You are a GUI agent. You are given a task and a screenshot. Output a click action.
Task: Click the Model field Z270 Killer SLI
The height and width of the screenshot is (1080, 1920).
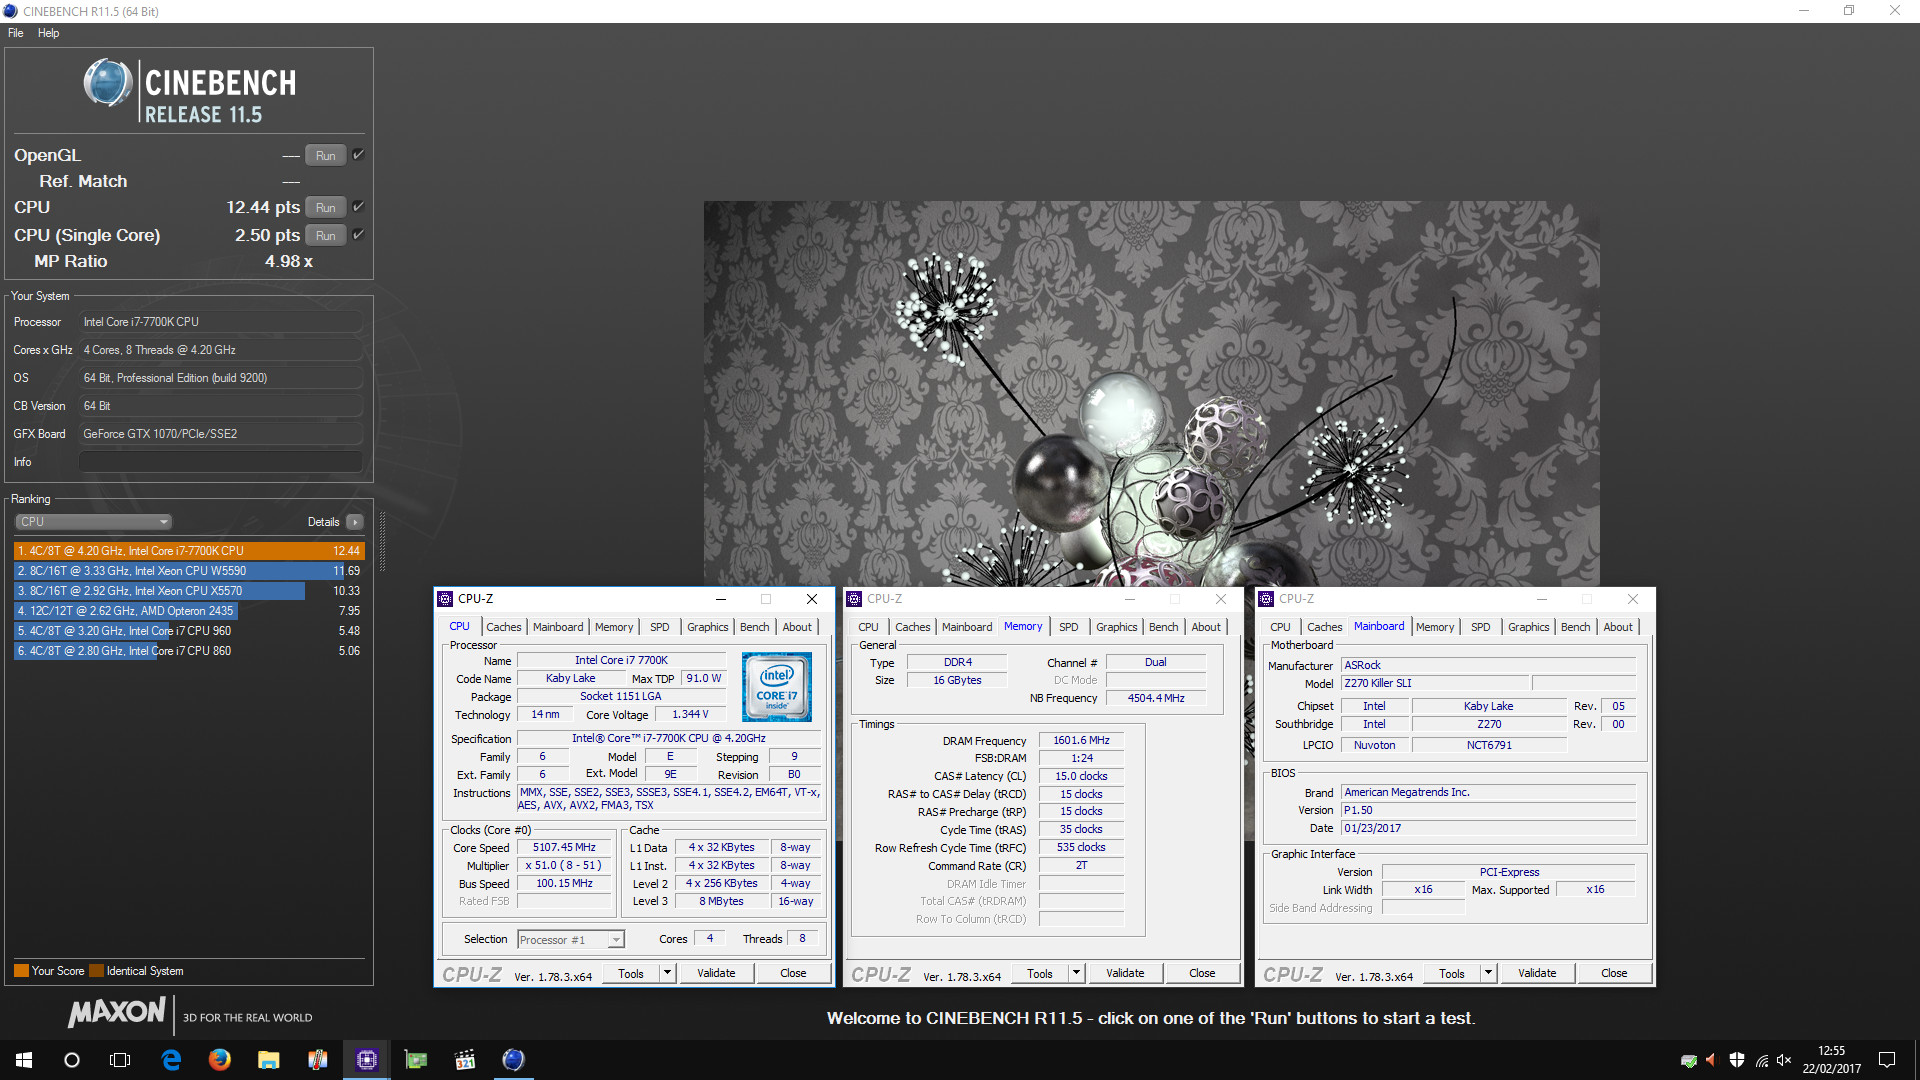click(x=1435, y=684)
